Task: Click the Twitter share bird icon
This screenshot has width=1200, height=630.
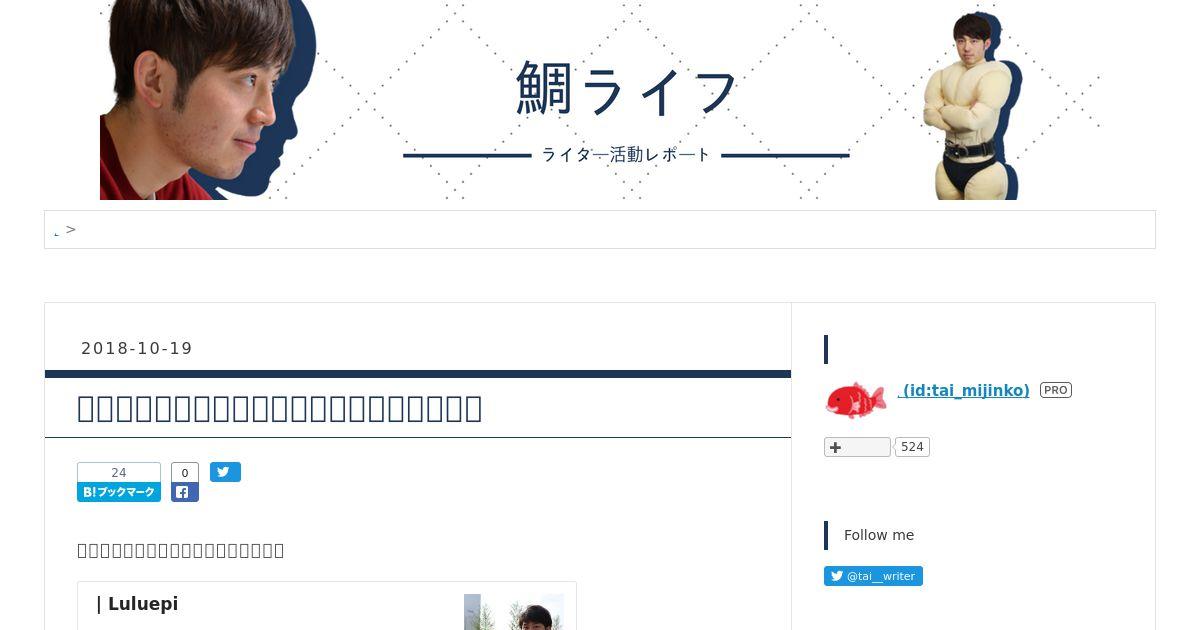Action: [225, 472]
